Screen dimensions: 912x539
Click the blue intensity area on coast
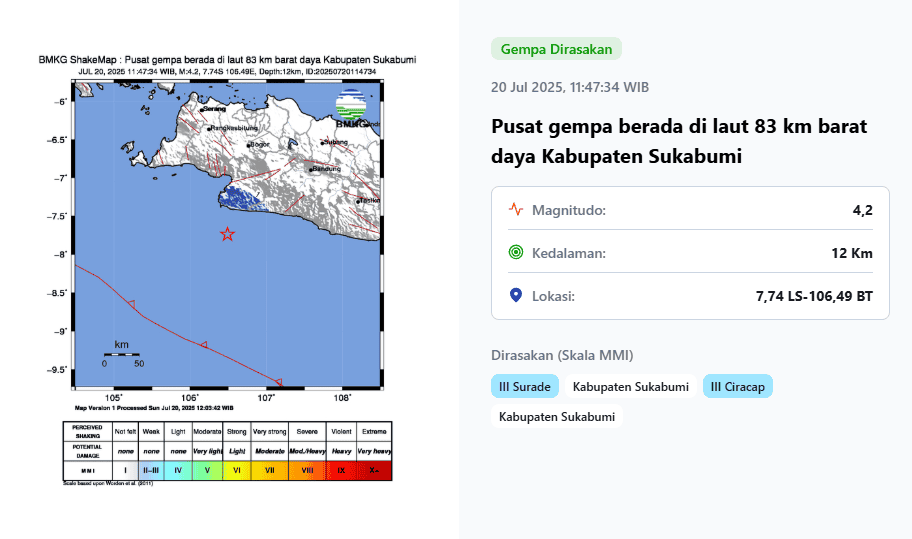(243, 198)
